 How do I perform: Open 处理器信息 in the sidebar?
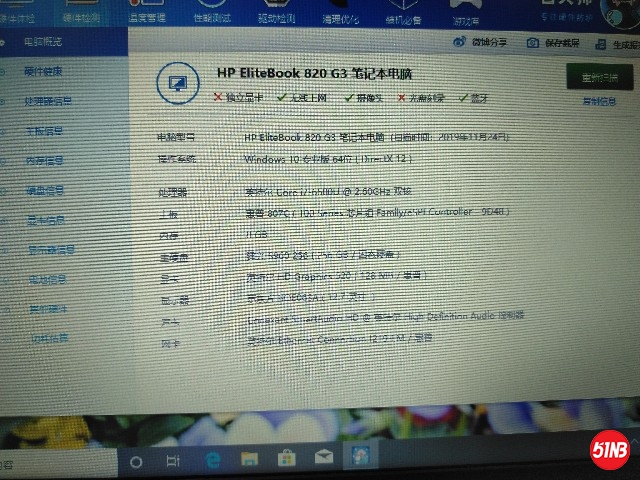point(48,101)
